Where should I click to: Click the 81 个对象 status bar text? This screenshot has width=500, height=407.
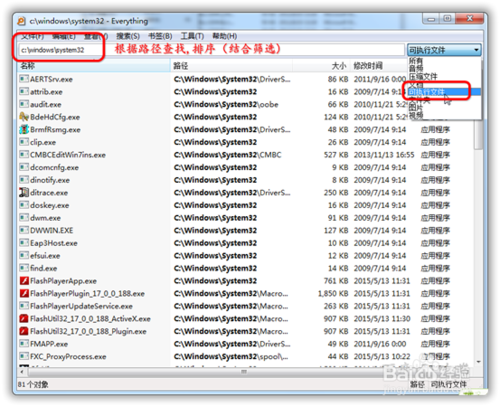tap(33, 384)
